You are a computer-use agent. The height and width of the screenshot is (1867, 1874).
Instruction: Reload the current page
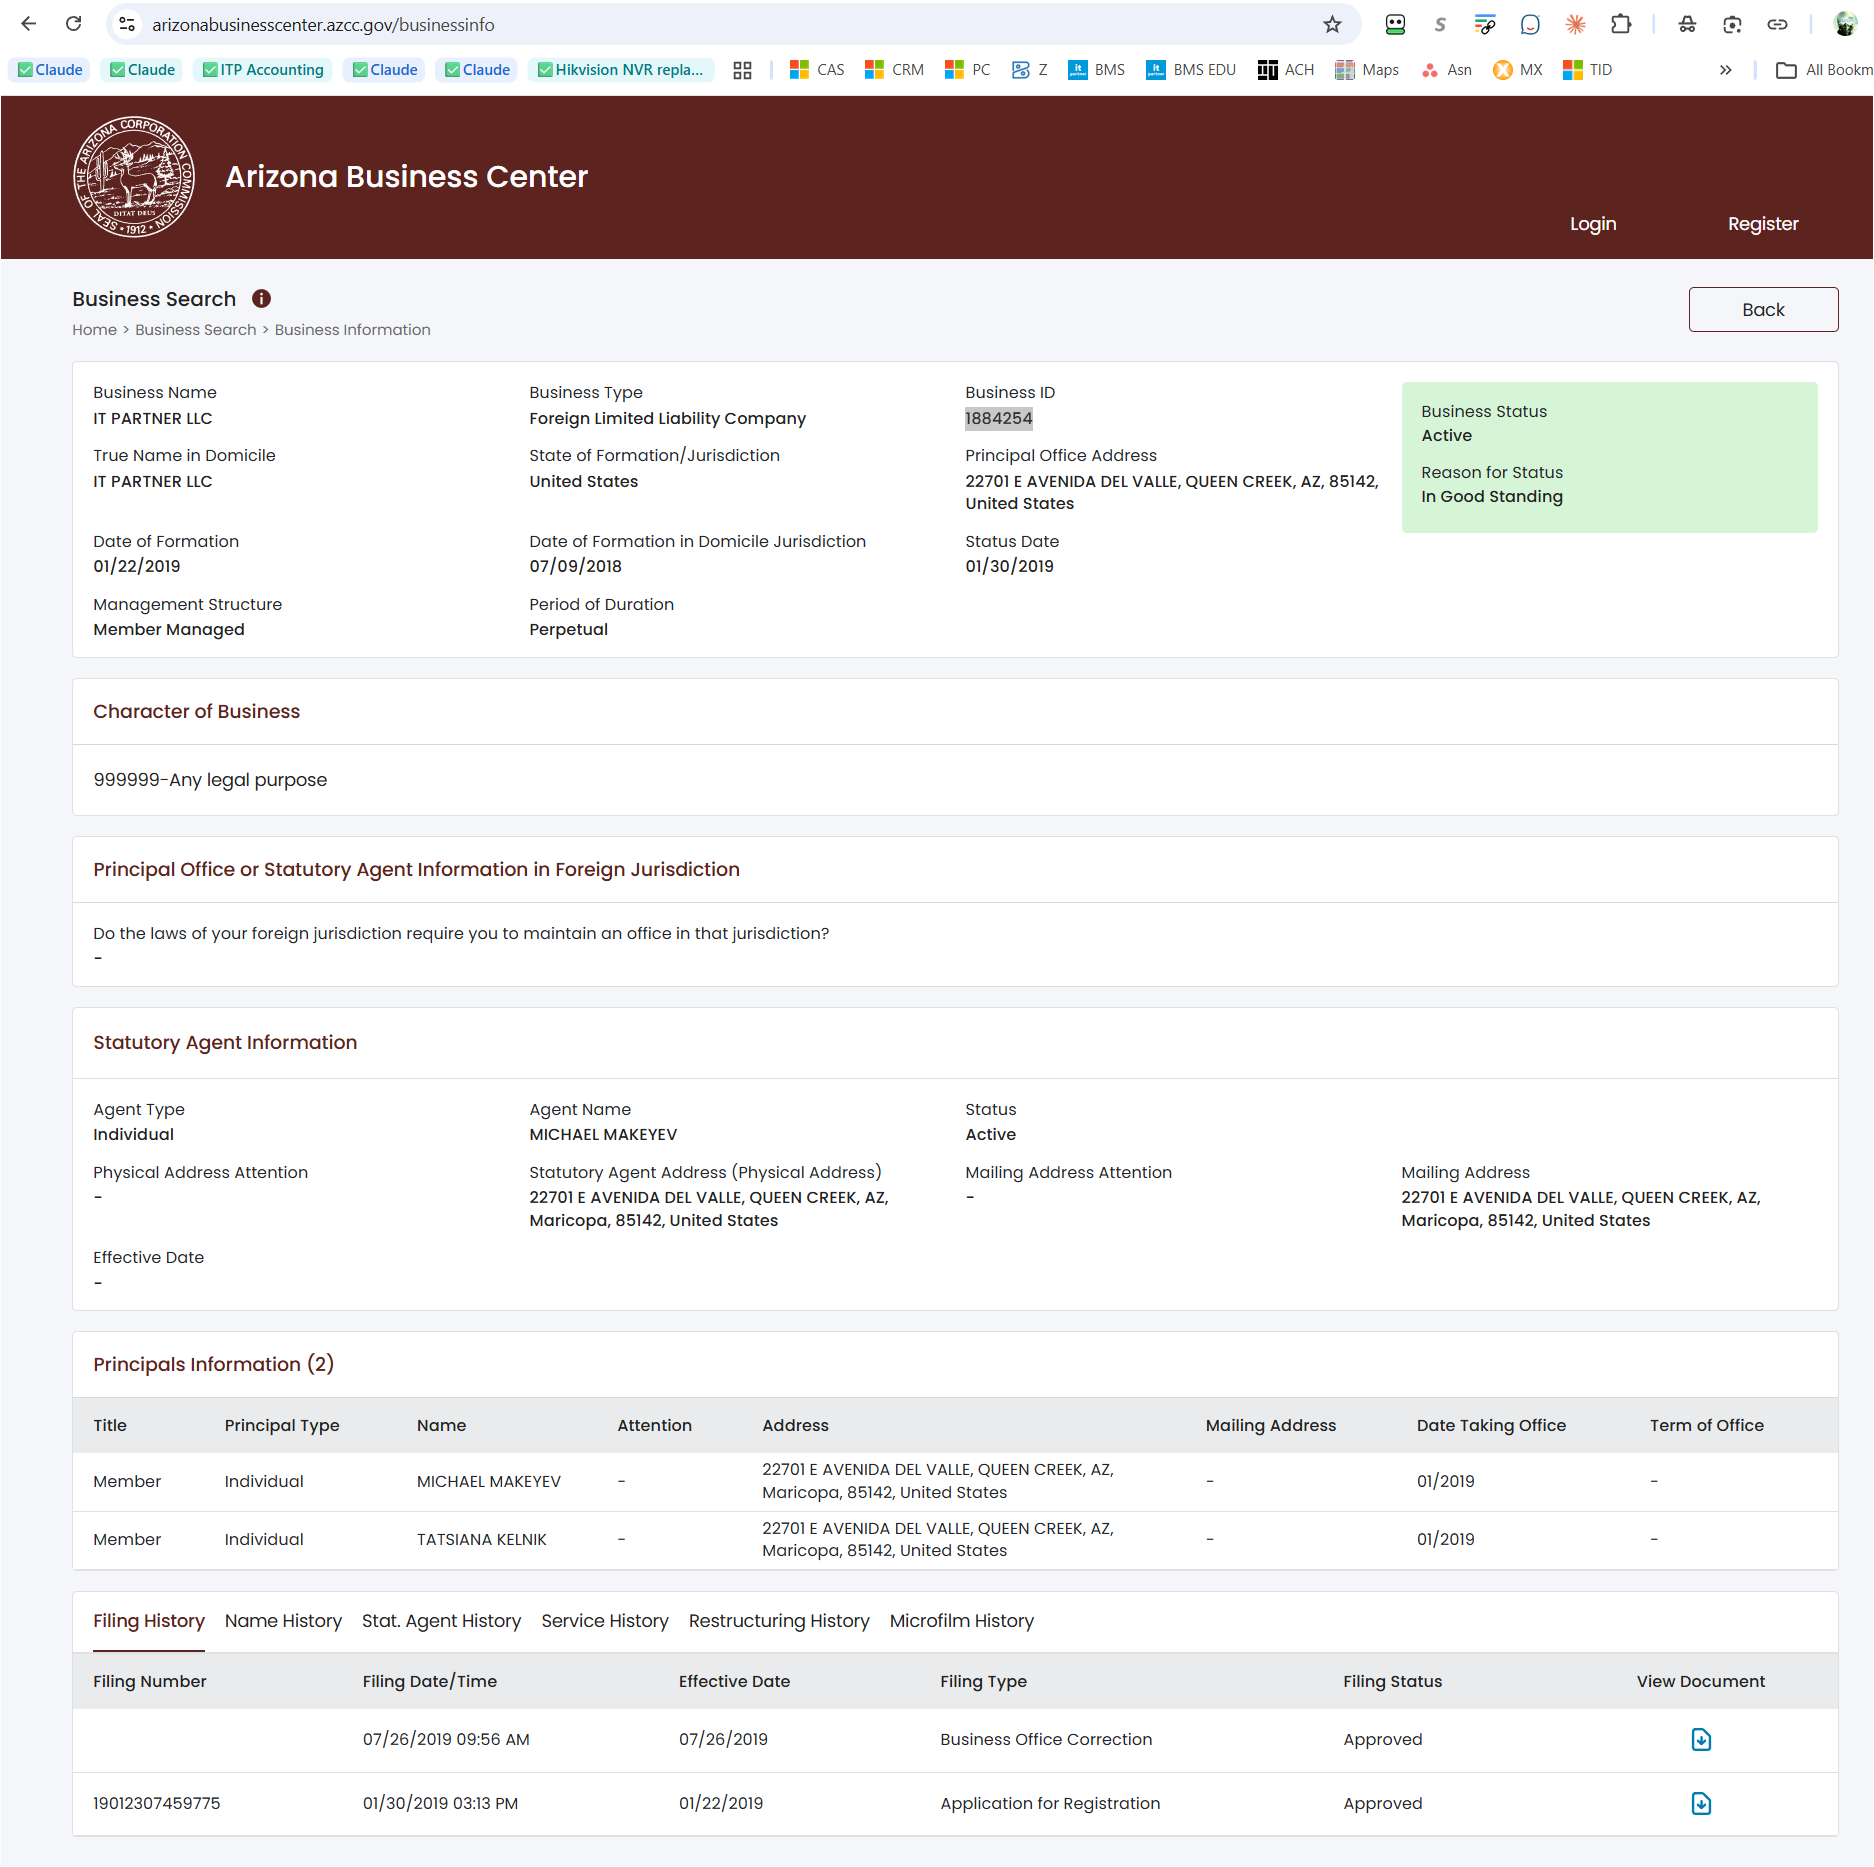73,24
